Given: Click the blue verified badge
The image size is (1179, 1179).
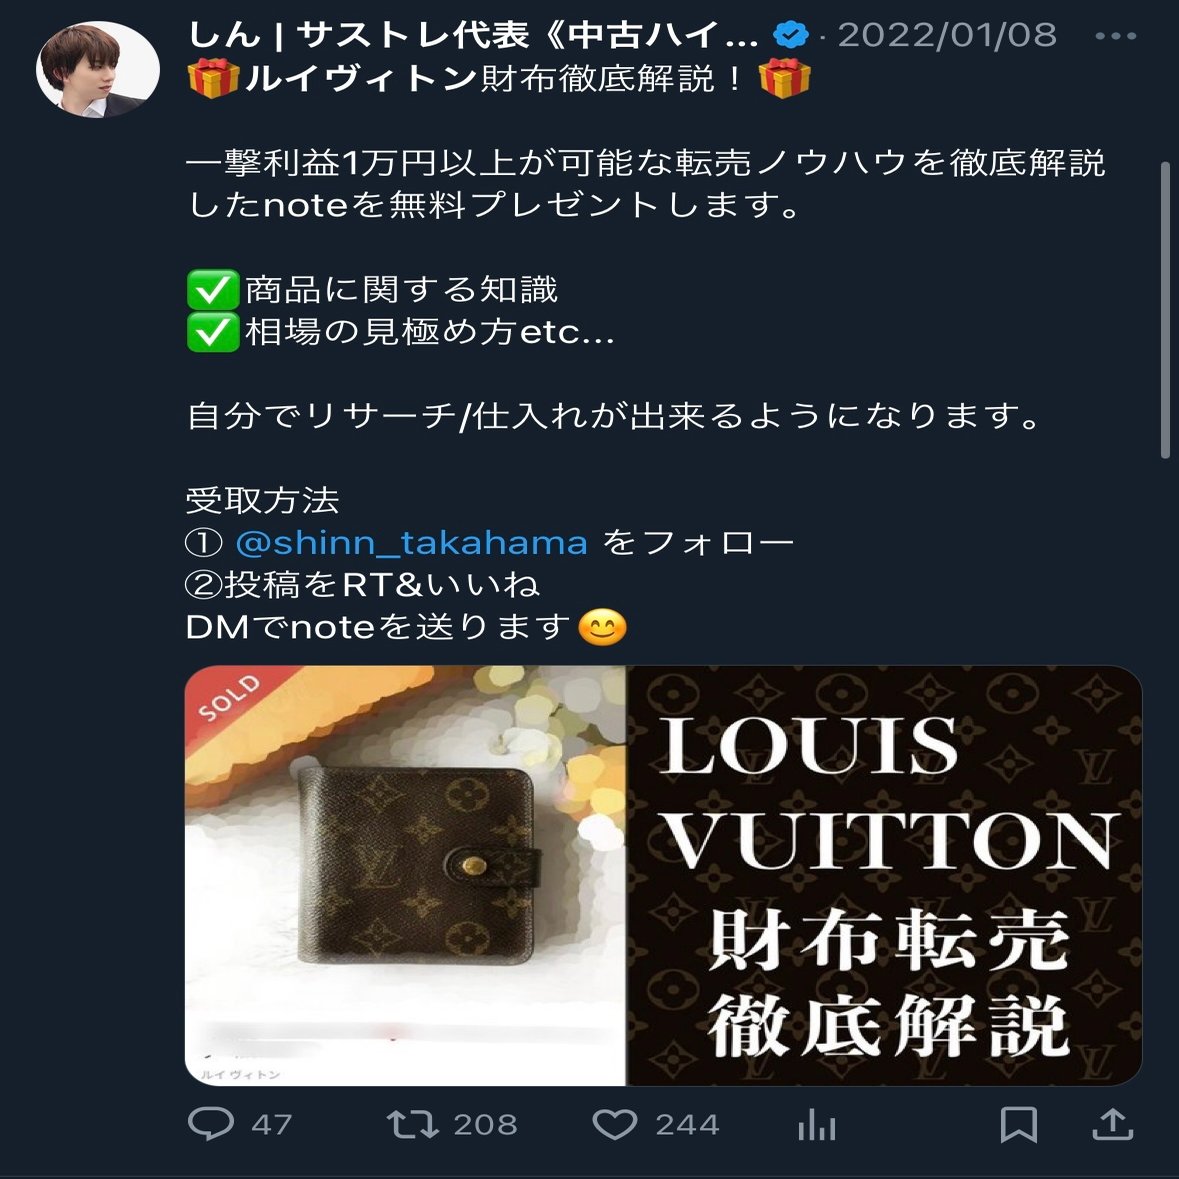Looking at the screenshot, I should click(x=791, y=35).
